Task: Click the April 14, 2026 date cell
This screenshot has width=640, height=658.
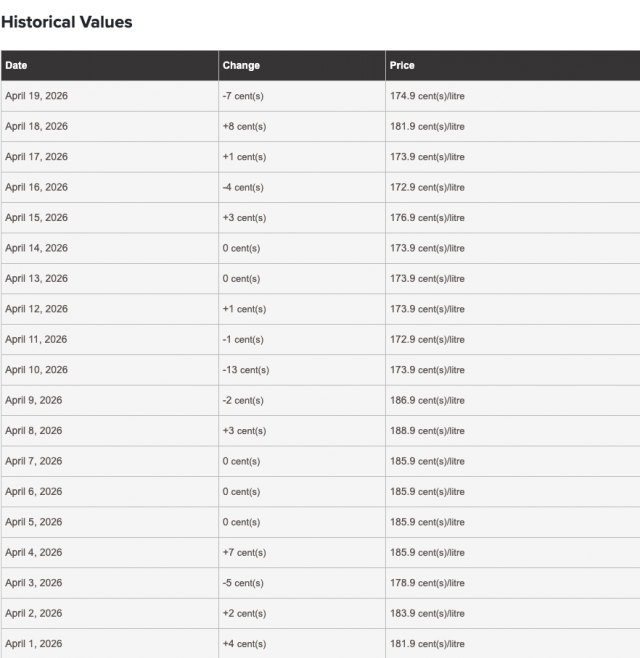Action: pyautogui.click(x=36, y=248)
